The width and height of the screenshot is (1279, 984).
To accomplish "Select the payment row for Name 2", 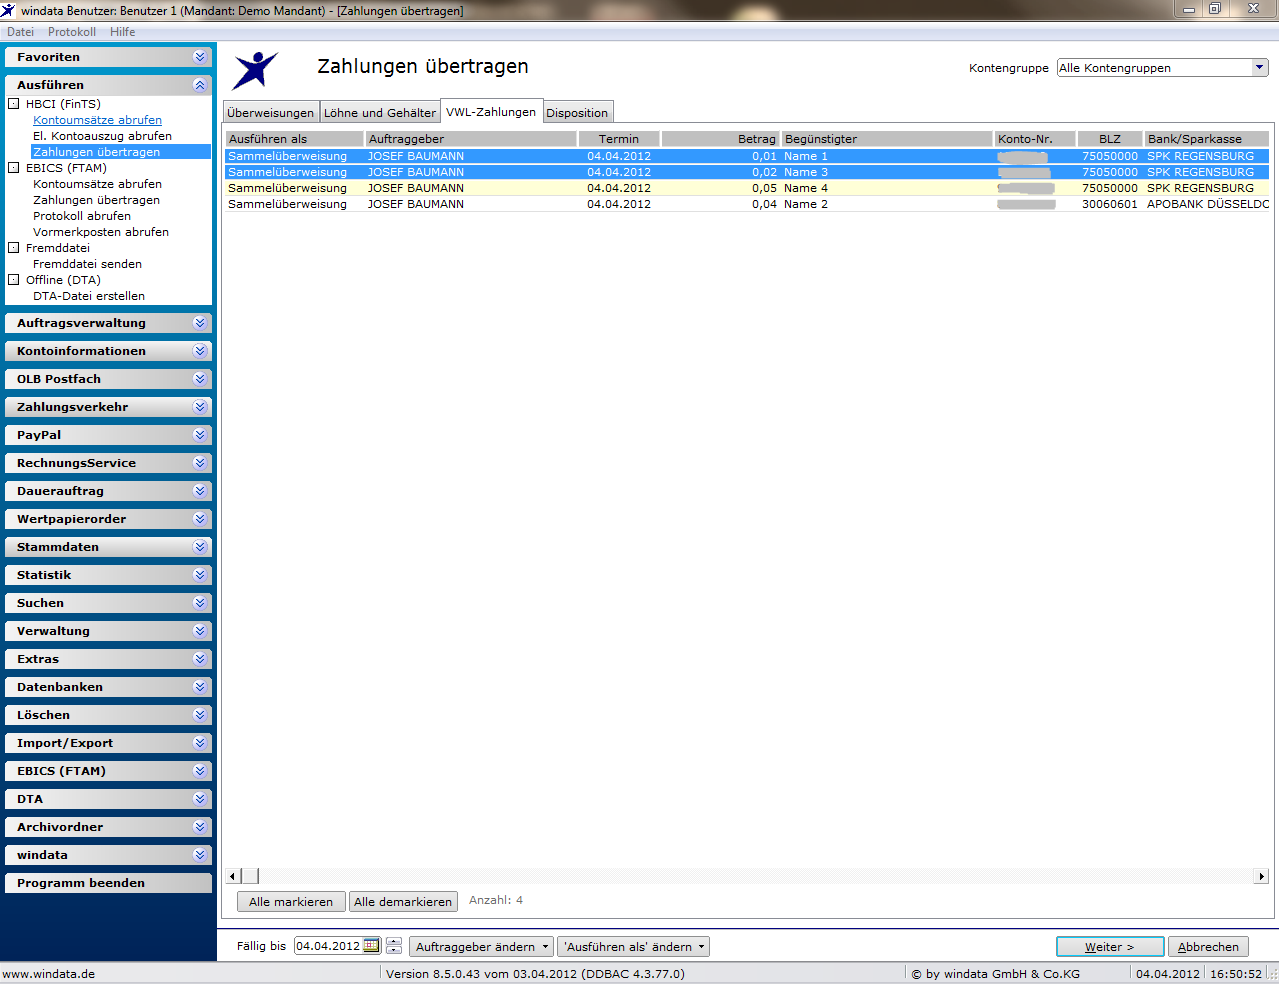I will pos(747,204).
